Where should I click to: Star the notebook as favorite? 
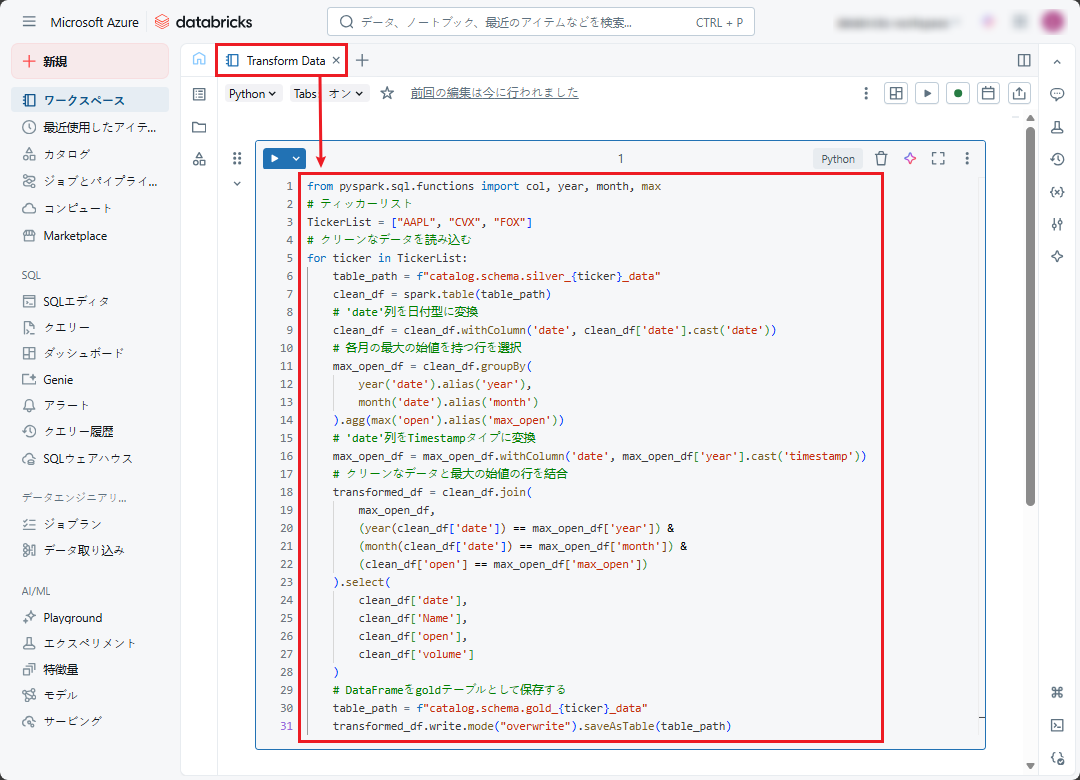pos(387,93)
